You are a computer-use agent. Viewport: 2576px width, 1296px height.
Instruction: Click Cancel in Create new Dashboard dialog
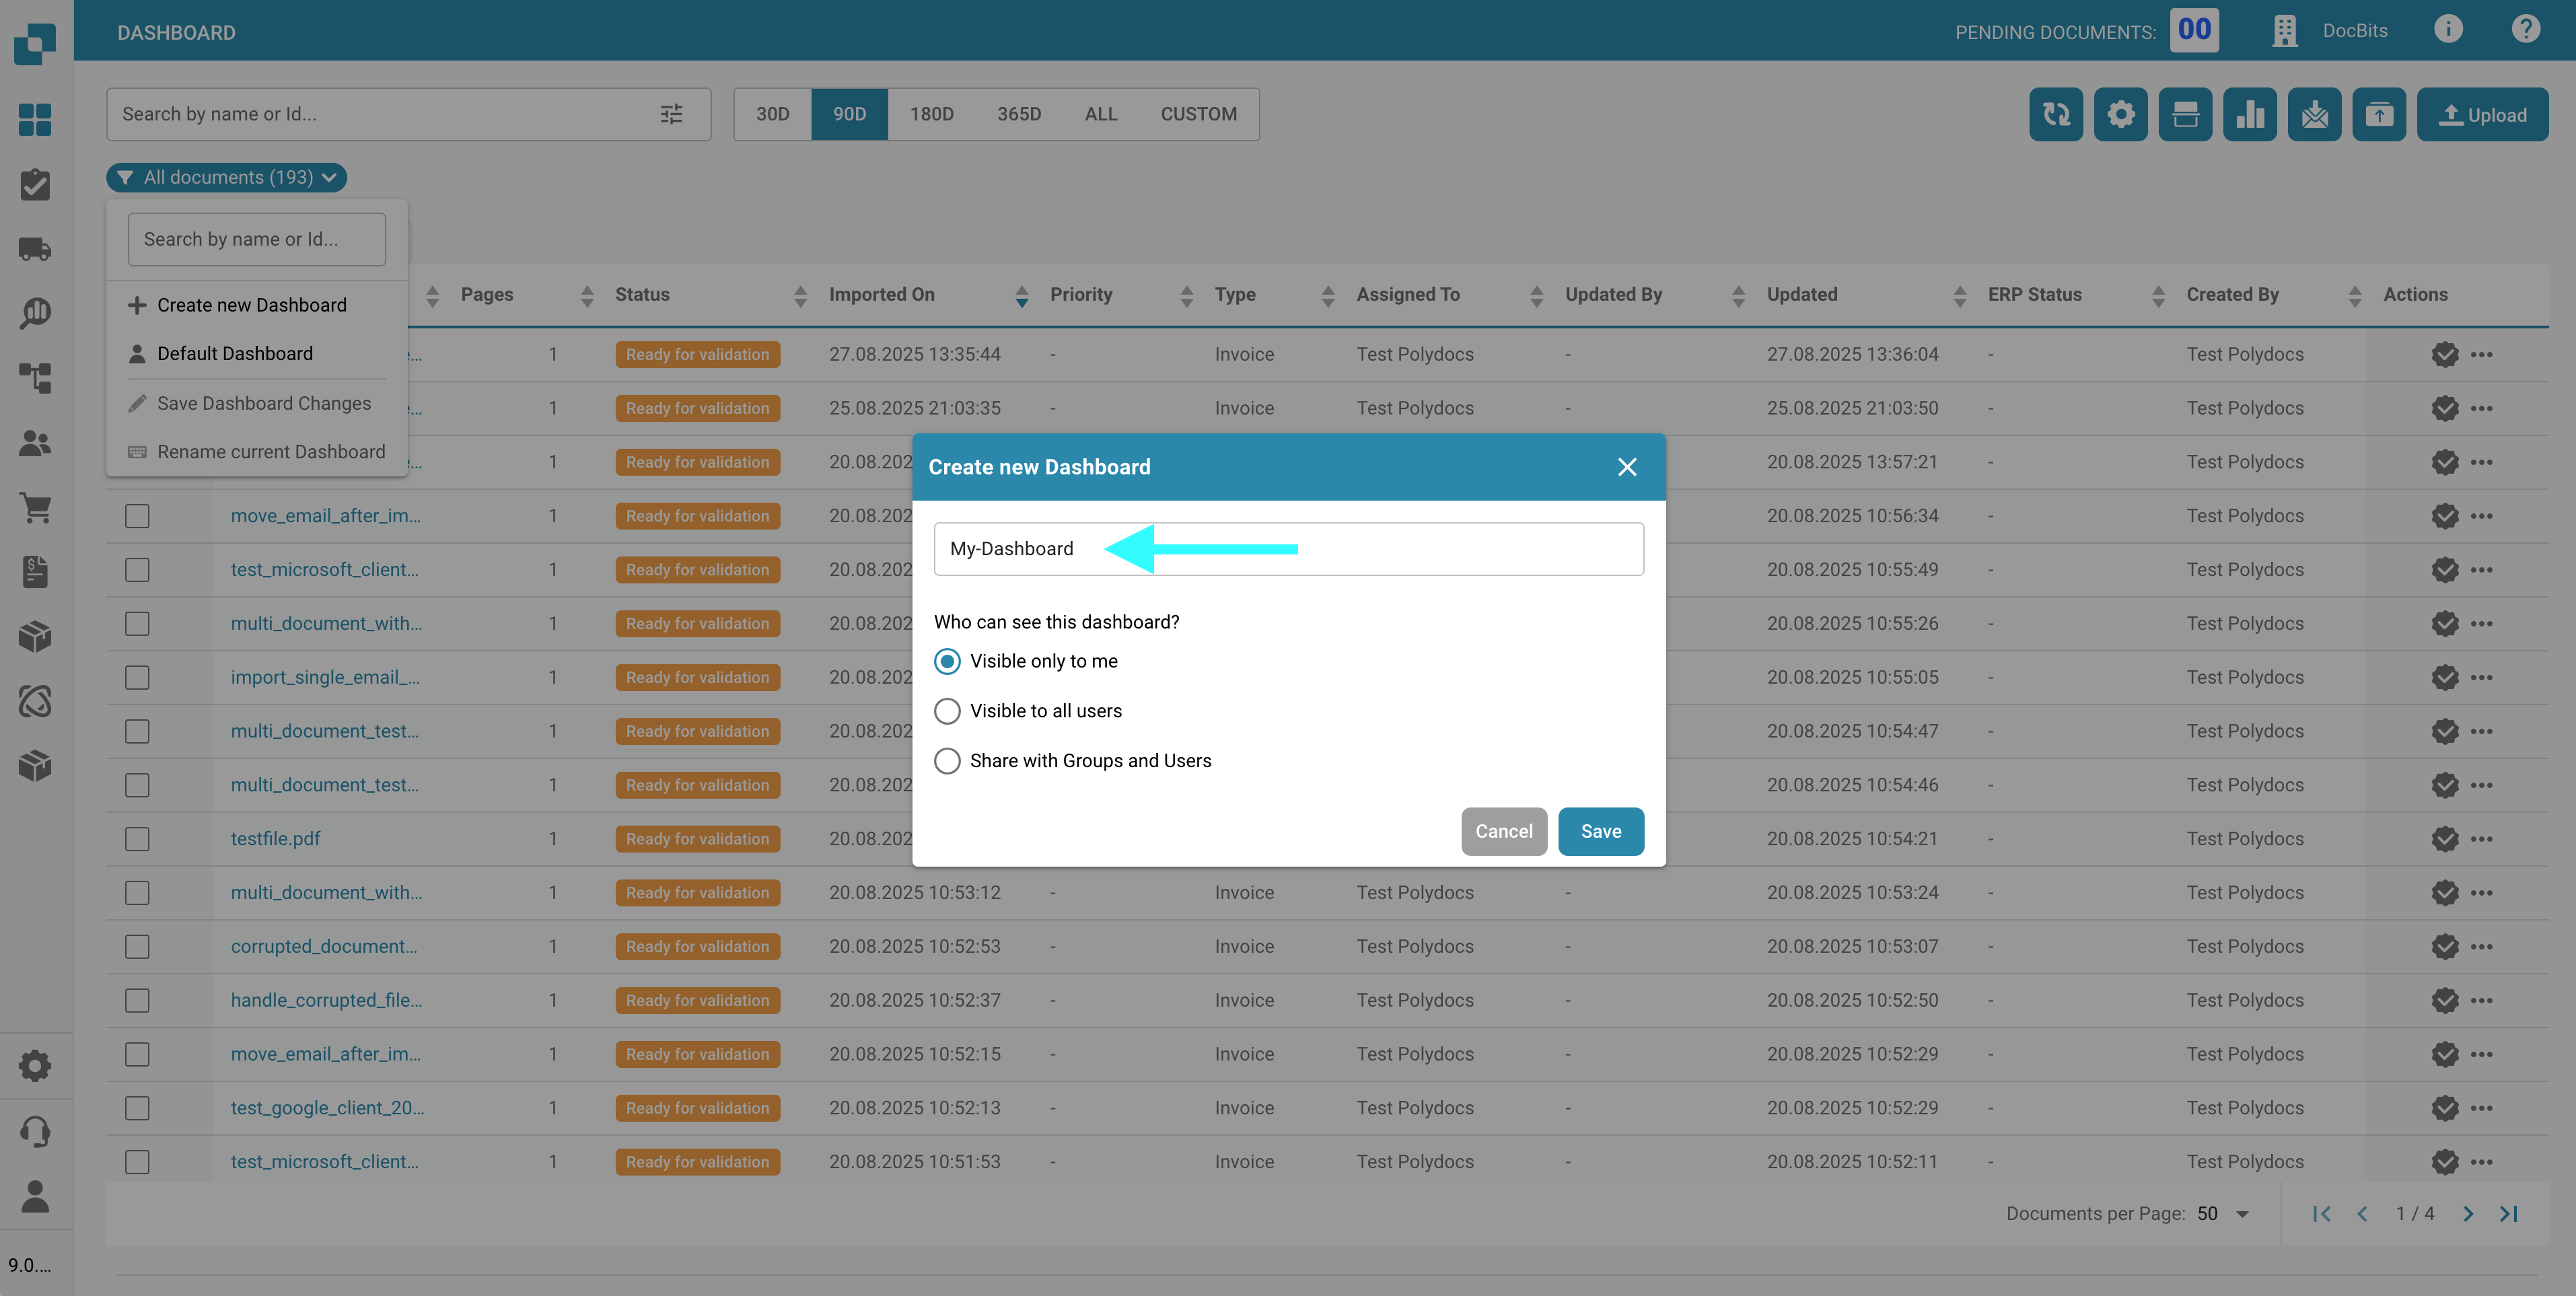coord(1503,831)
